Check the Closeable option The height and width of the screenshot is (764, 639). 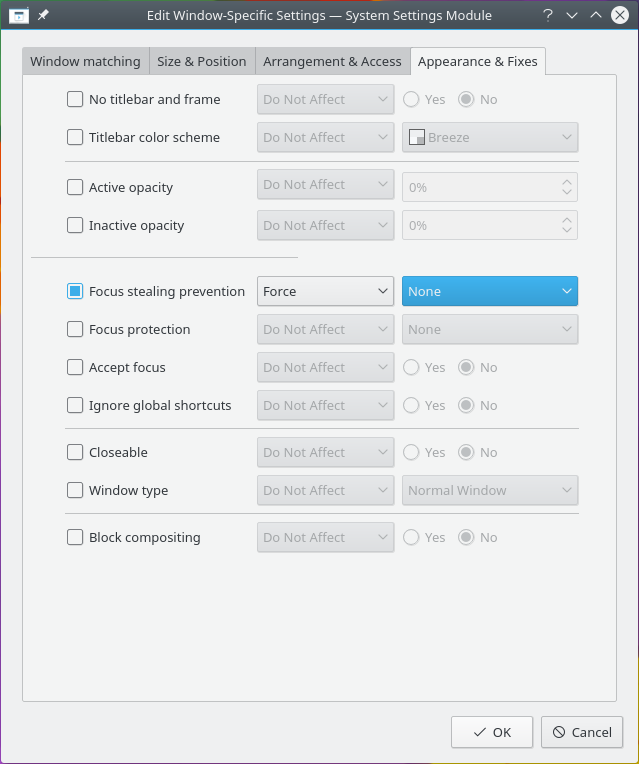[x=75, y=452]
